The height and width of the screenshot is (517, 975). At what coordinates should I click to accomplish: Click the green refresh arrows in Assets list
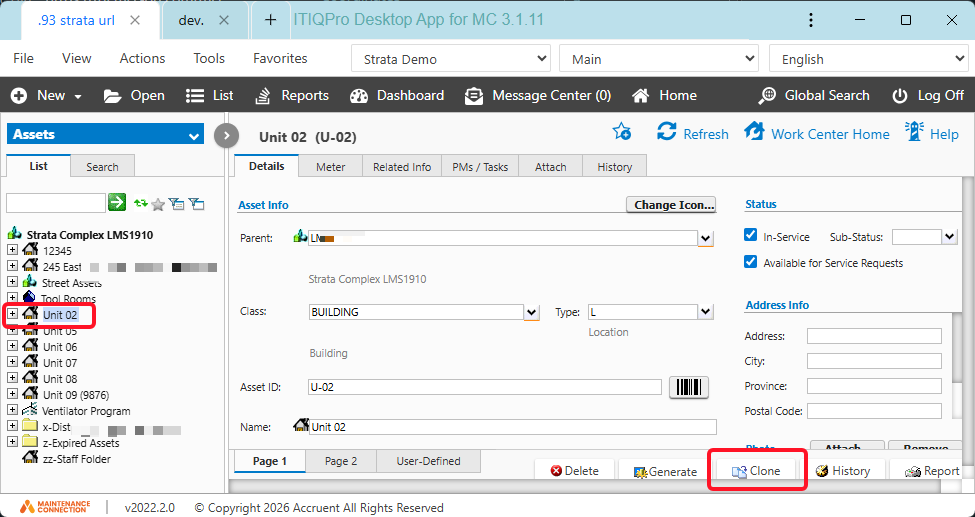tap(141, 203)
